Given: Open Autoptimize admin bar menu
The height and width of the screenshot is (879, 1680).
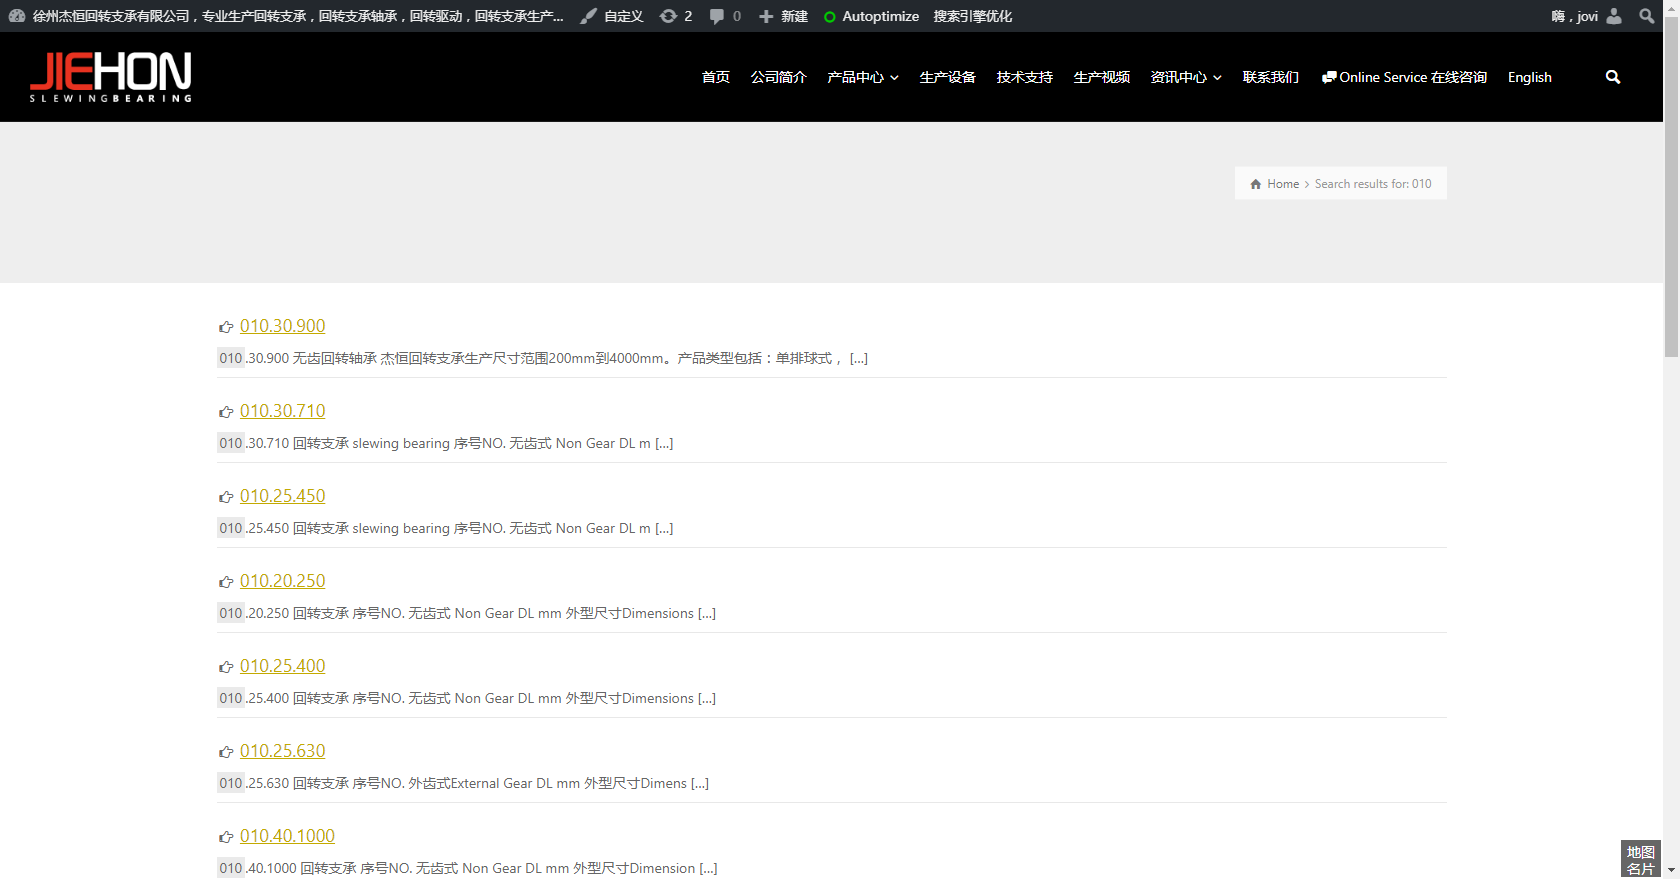Looking at the screenshot, I should click(x=880, y=16).
